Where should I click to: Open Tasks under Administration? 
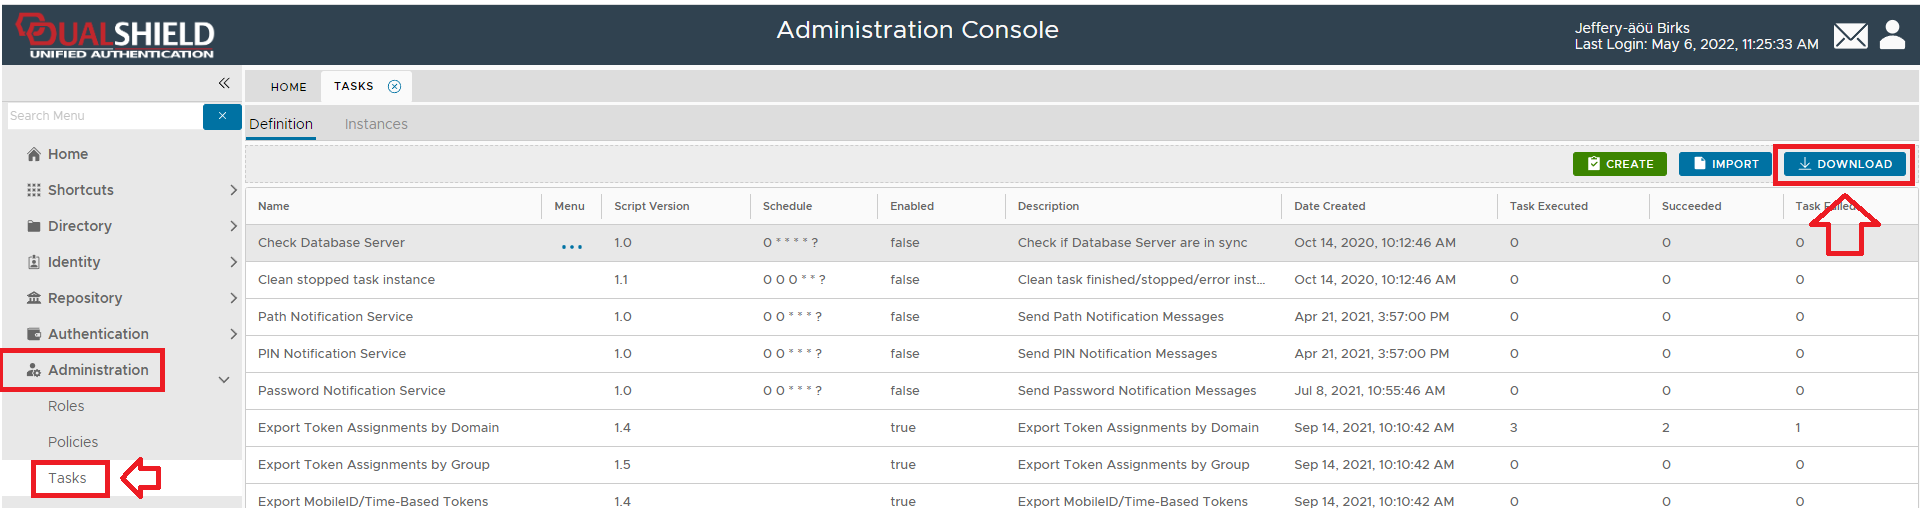tap(68, 478)
